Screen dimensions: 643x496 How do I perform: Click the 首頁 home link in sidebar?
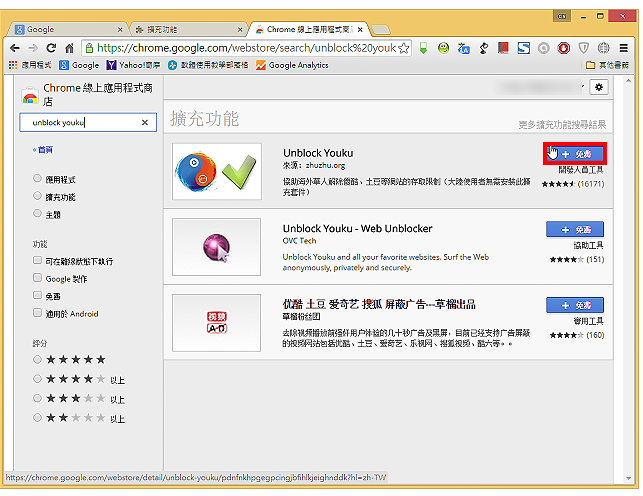[43, 150]
